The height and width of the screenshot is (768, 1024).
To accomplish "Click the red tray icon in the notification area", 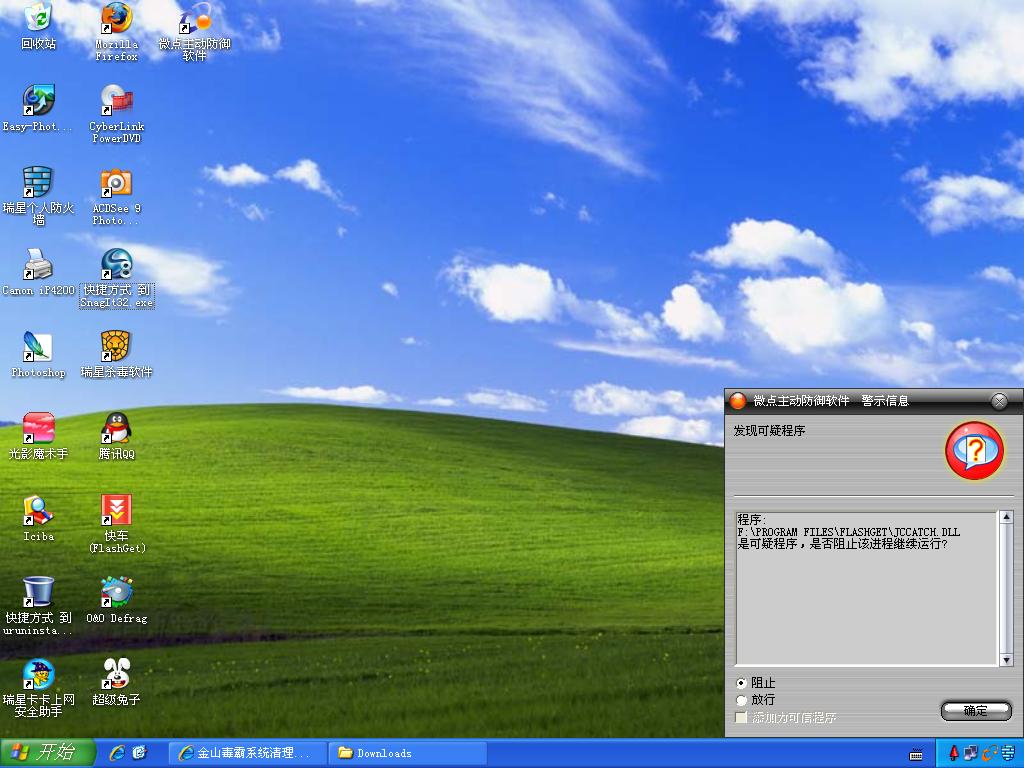I will click(953, 753).
